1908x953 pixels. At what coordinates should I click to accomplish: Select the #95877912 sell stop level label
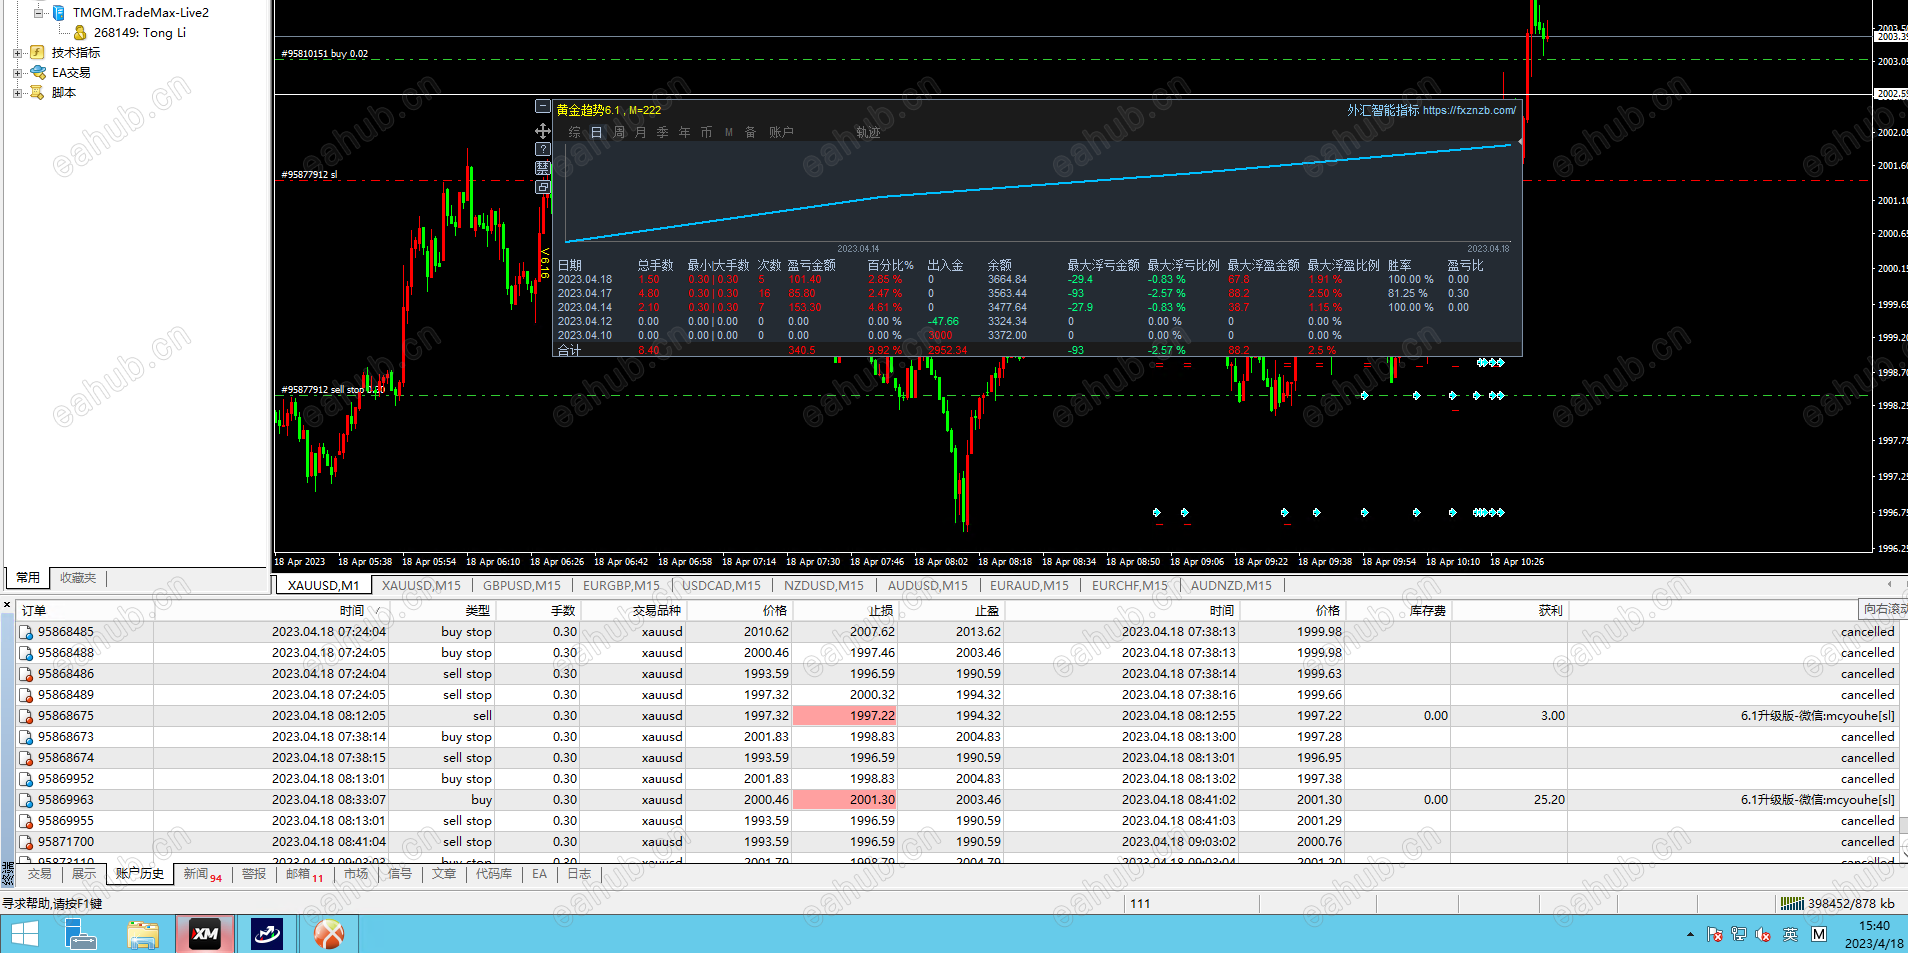[x=333, y=390]
